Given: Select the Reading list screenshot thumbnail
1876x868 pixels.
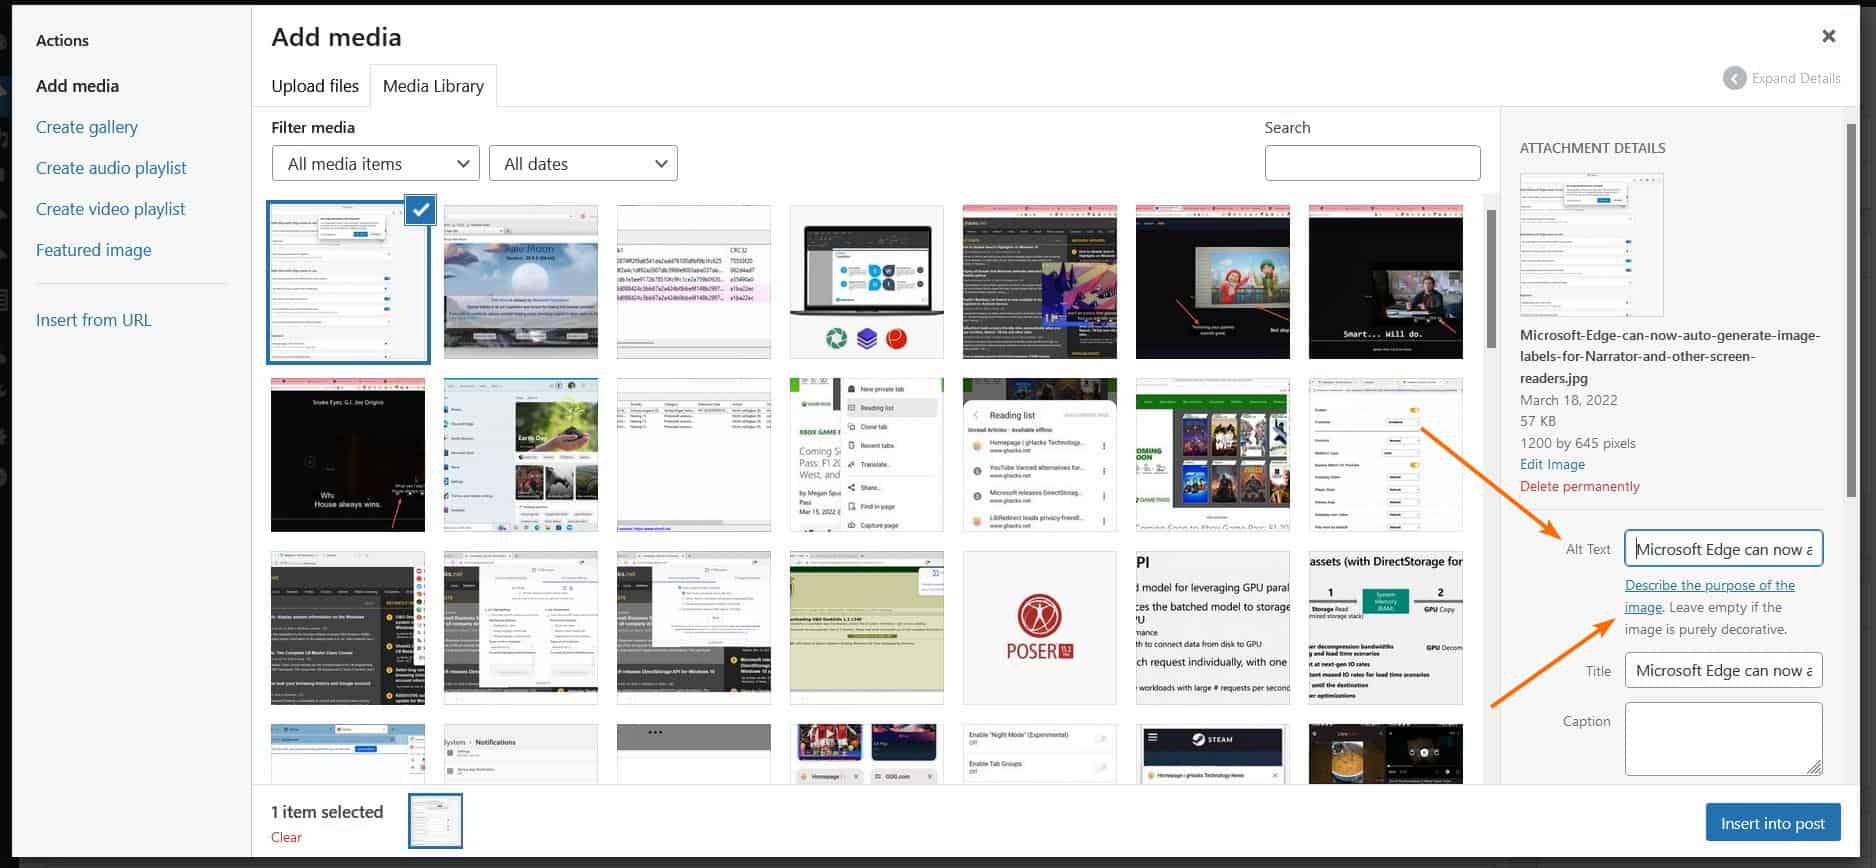Looking at the screenshot, I should pyautogui.click(x=1039, y=455).
